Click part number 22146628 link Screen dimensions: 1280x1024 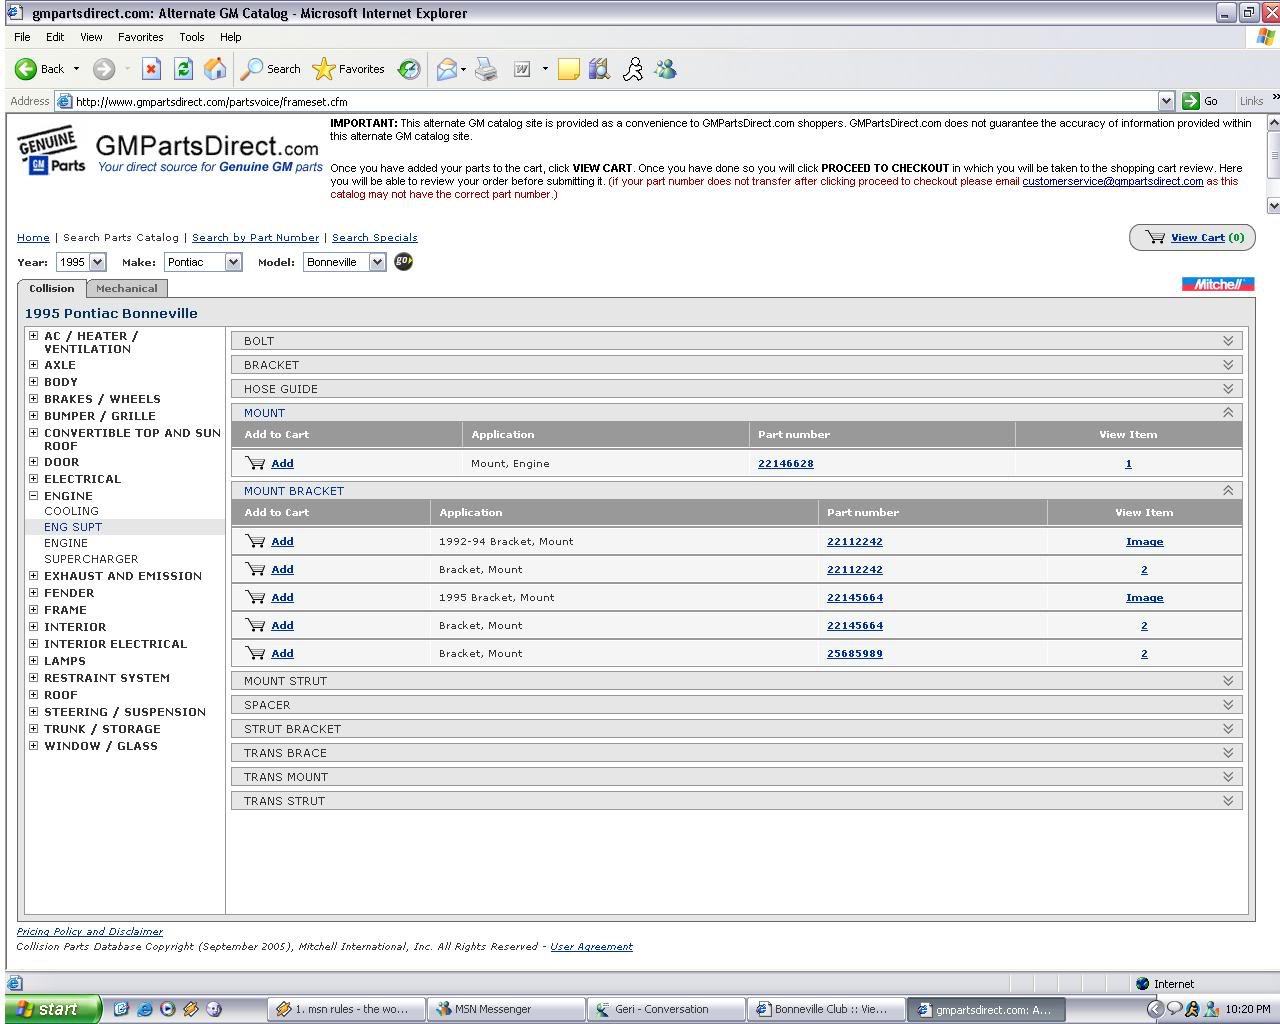click(x=786, y=464)
